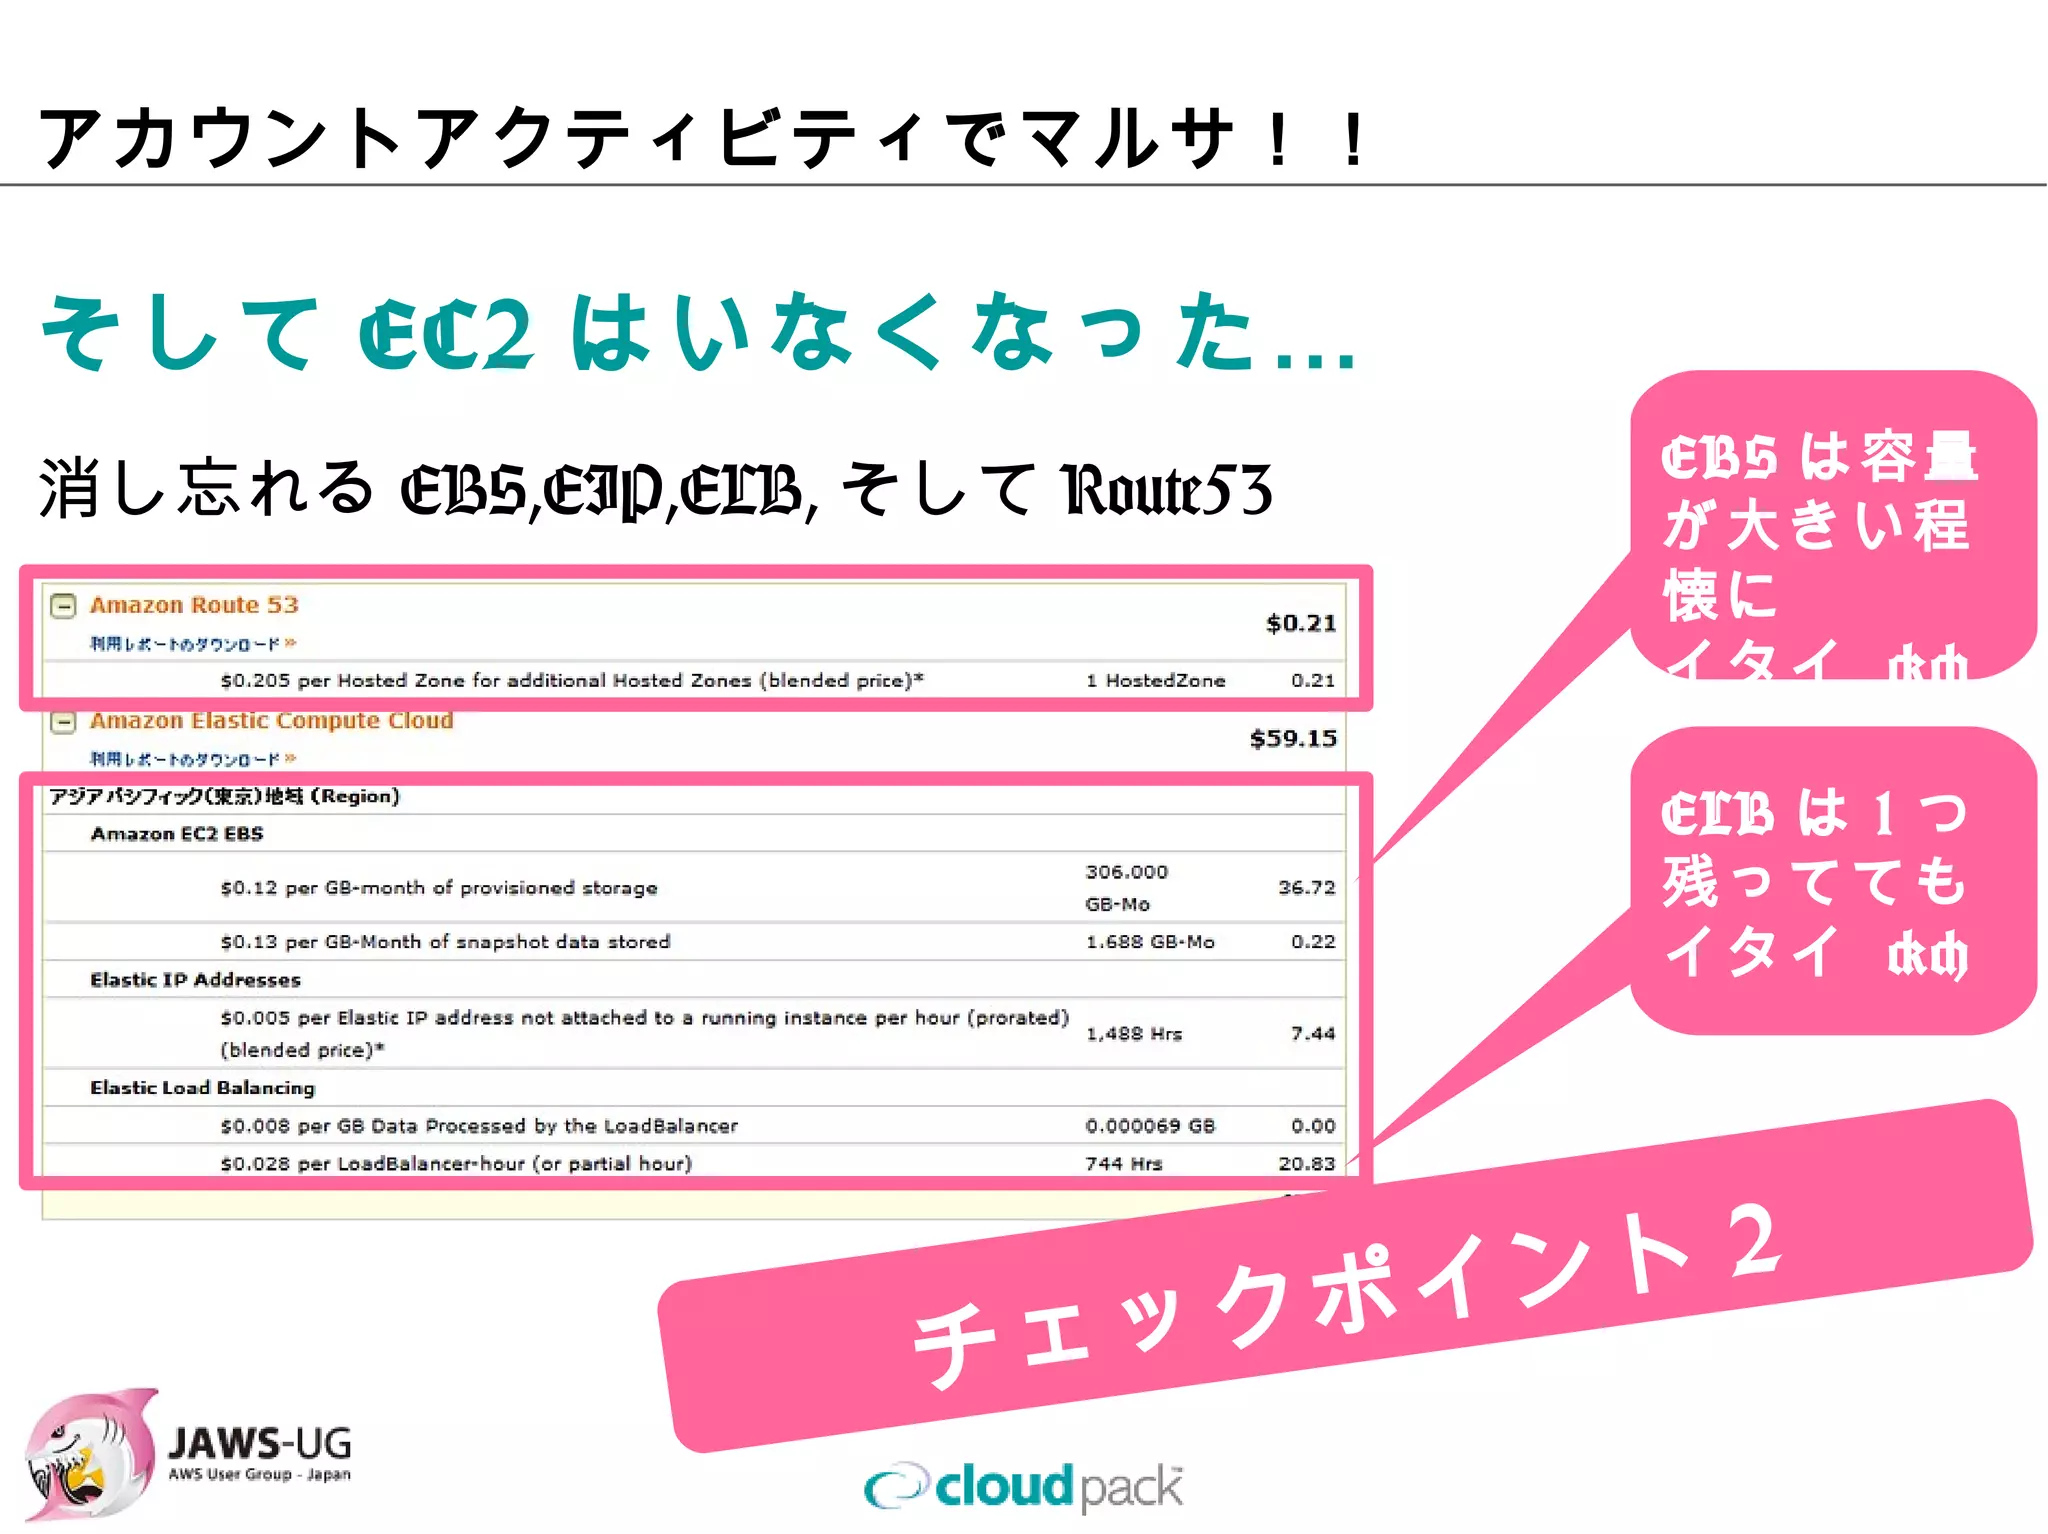Screen dimensions: 2048x1534
Task: Click the teal 'そして EC2 はいなくなった...' heading
Action: pyautogui.click(x=698, y=332)
